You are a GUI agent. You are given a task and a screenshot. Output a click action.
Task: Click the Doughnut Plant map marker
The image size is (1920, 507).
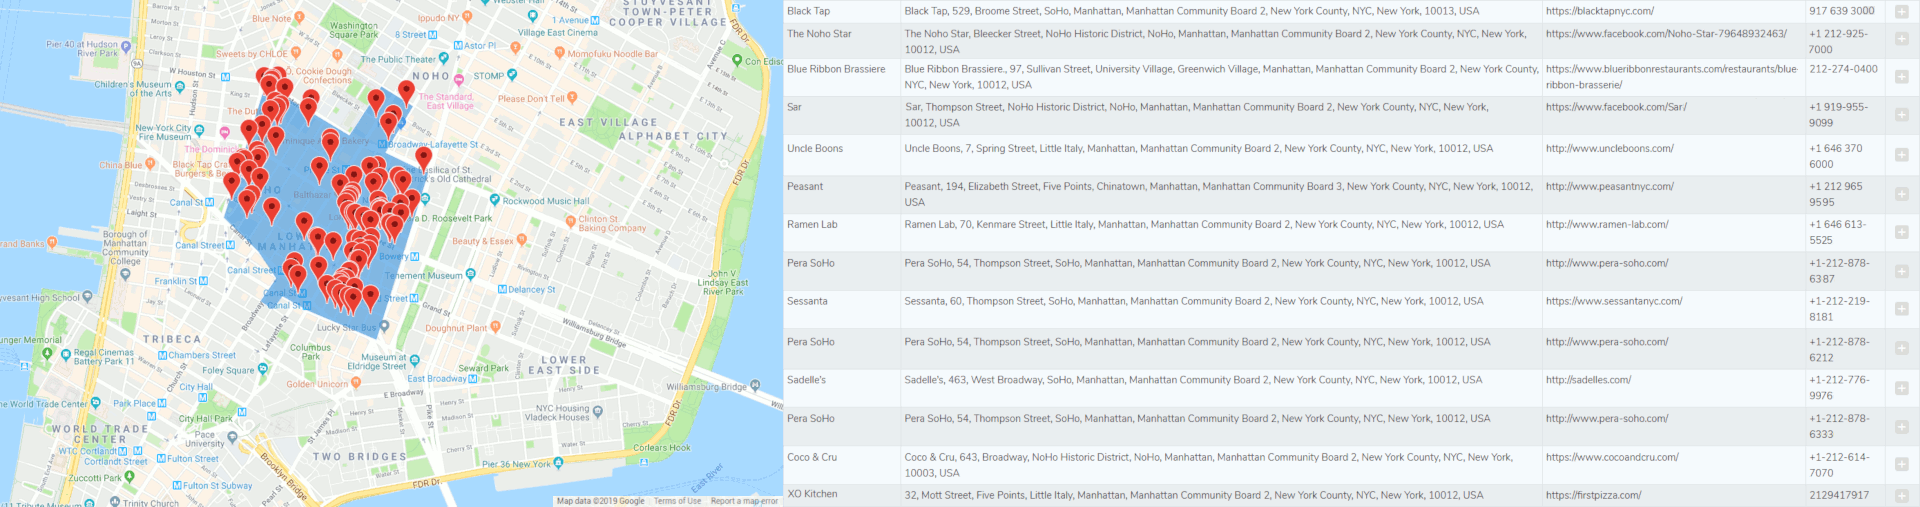495,327
